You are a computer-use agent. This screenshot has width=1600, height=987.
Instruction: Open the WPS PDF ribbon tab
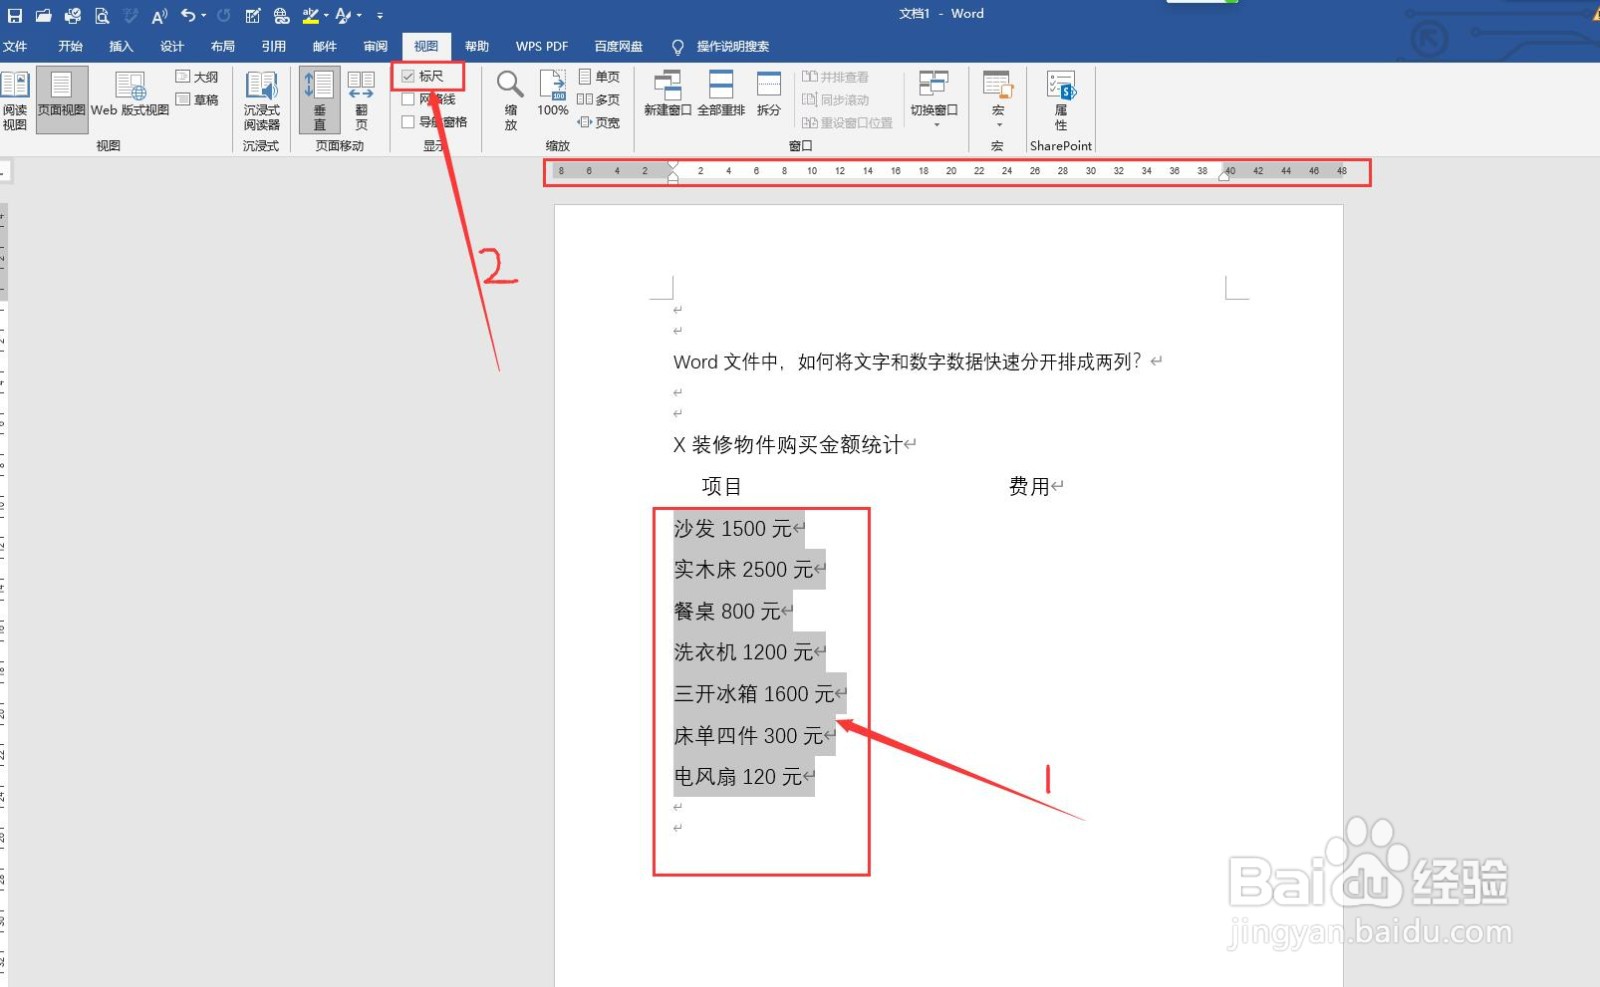click(541, 45)
